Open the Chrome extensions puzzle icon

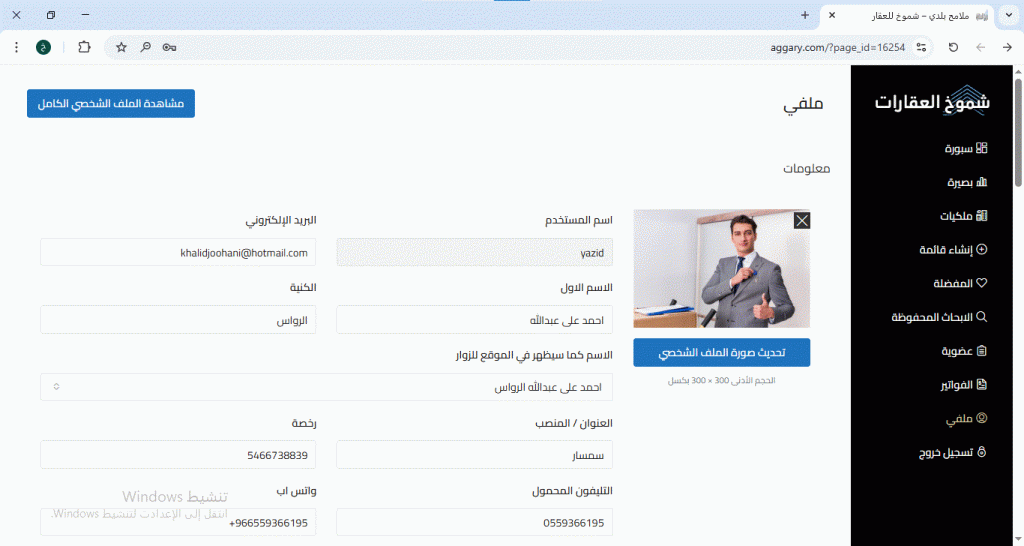(84, 47)
